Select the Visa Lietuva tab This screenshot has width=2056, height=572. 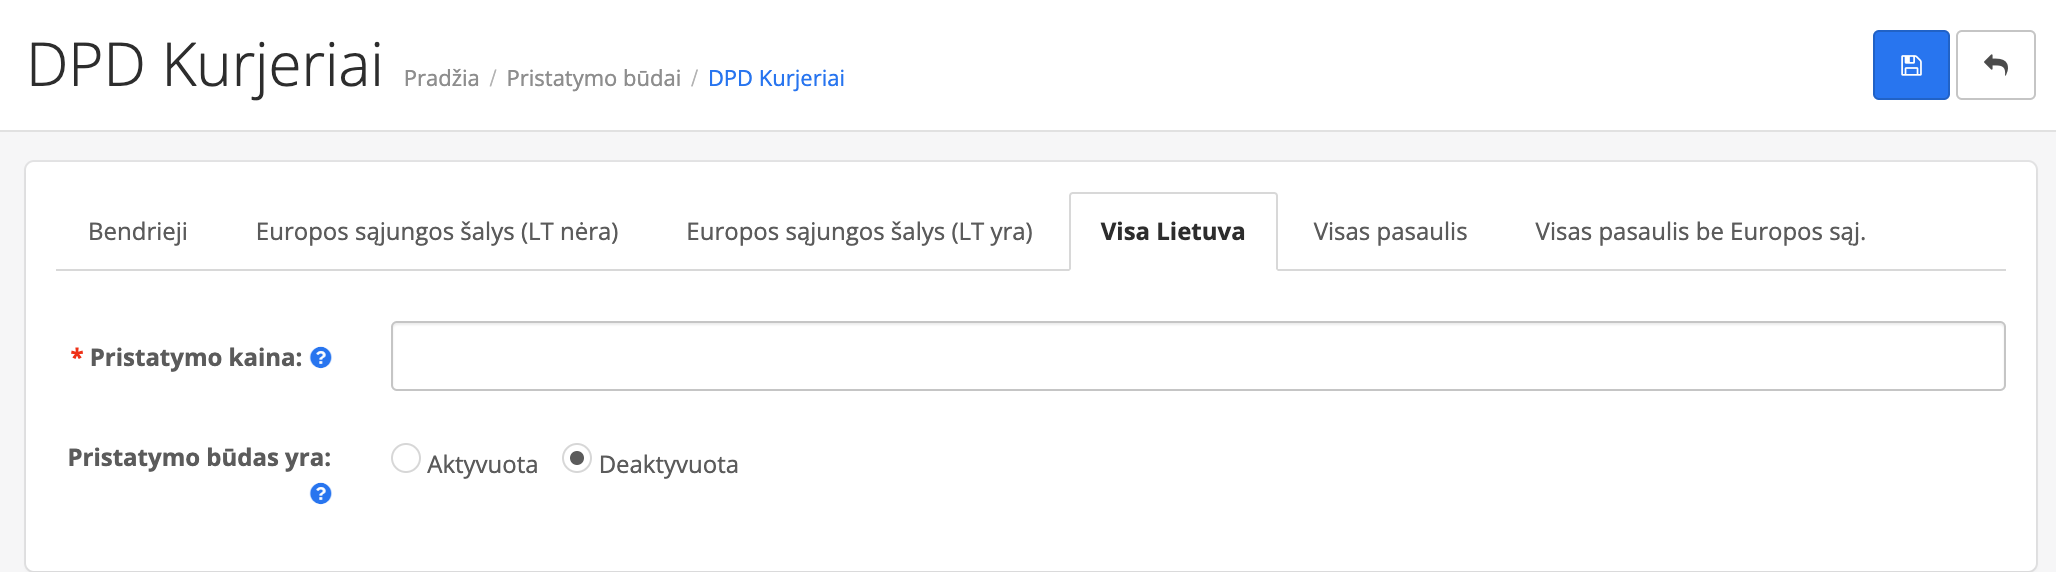tap(1173, 232)
